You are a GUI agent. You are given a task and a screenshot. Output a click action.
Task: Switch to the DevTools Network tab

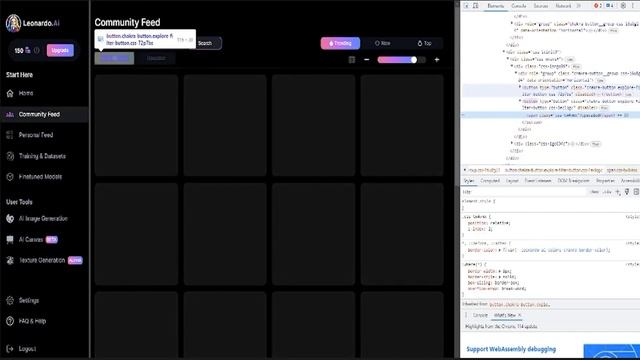pyautogui.click(x=563, y=6)
